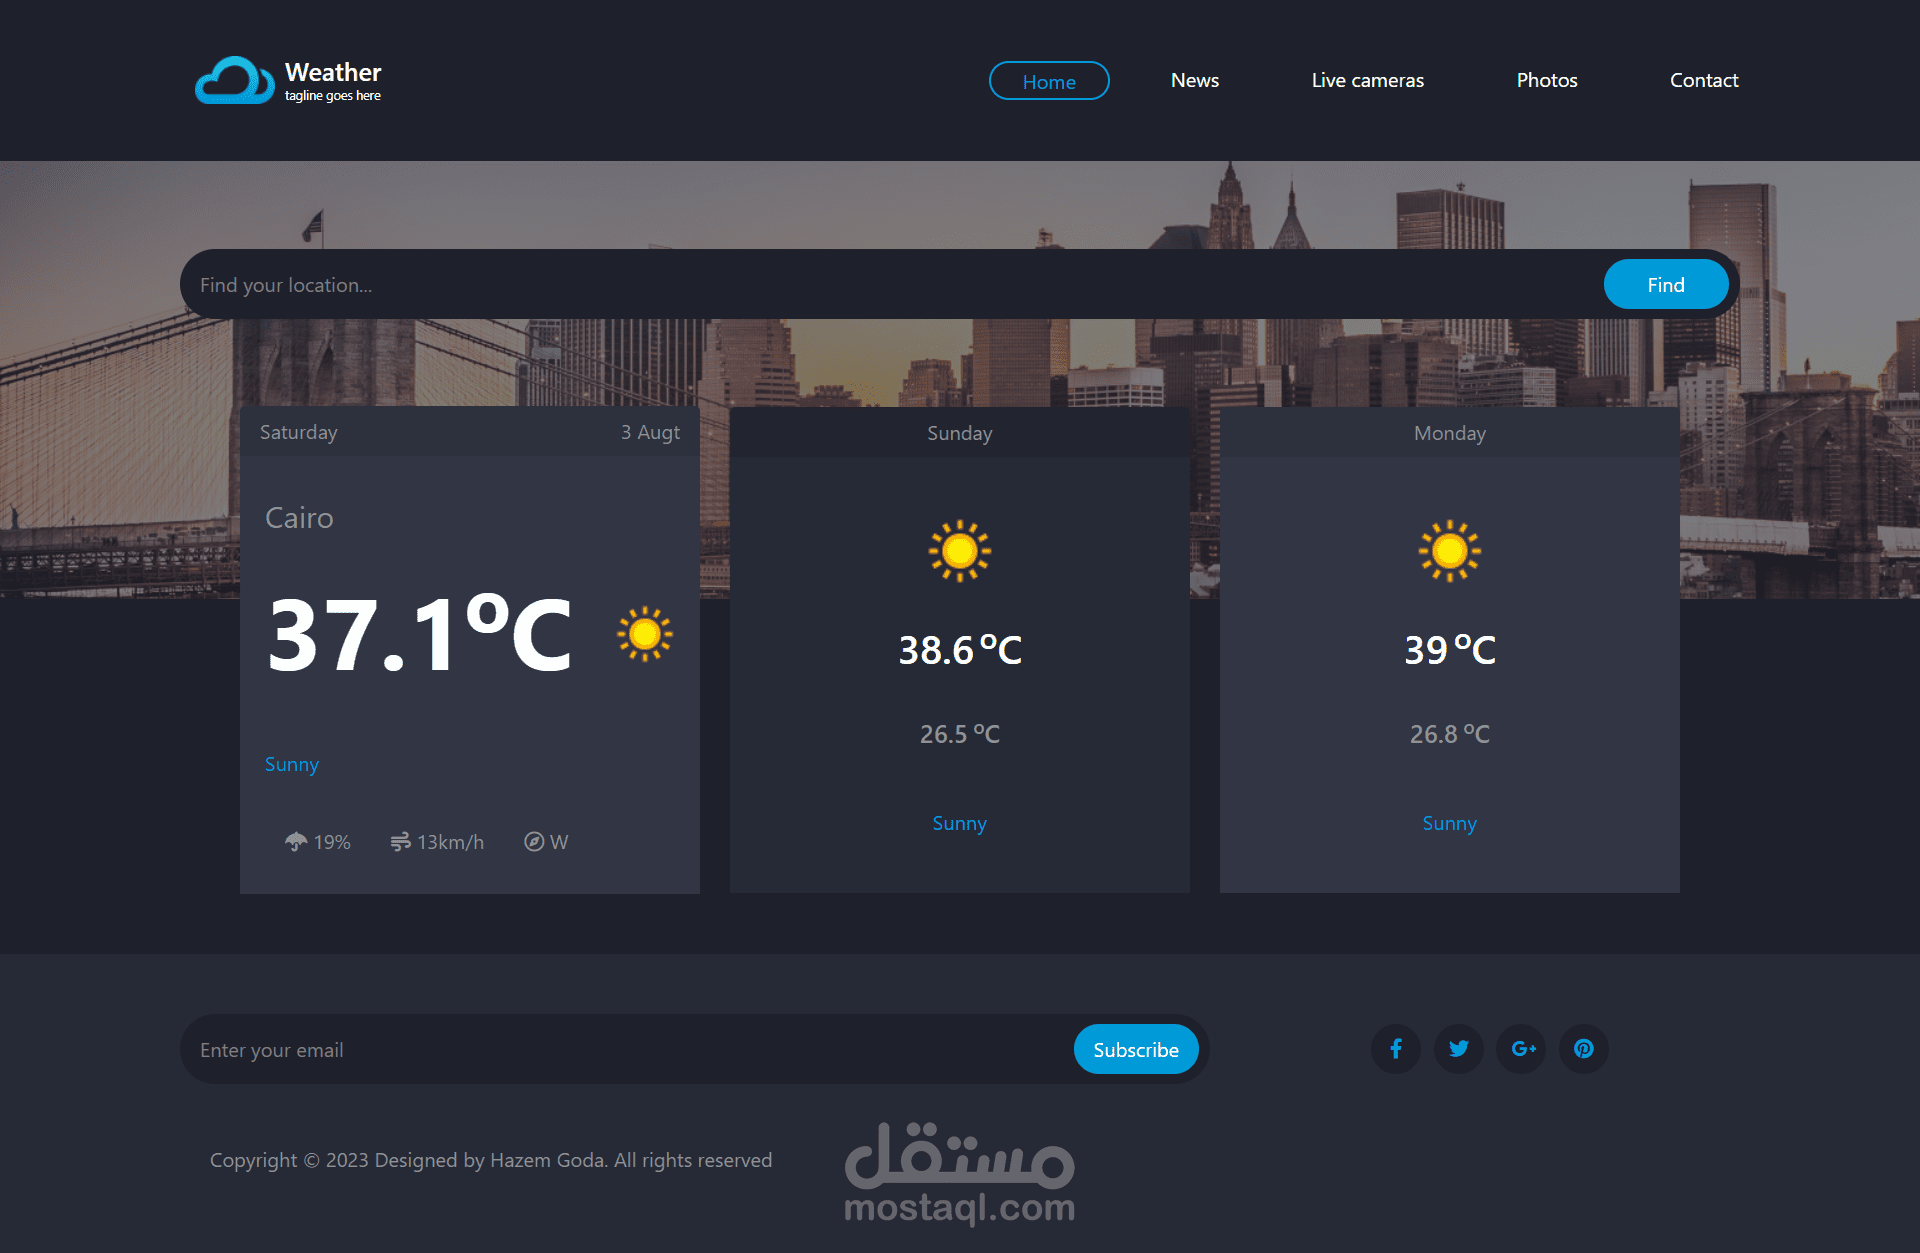Open the News nav item
The image size is (1920, 1253).
1195,80
